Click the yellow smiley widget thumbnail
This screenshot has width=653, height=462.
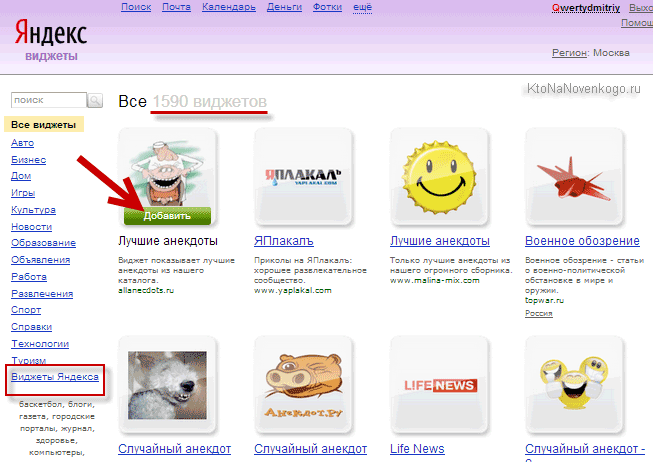439,177
